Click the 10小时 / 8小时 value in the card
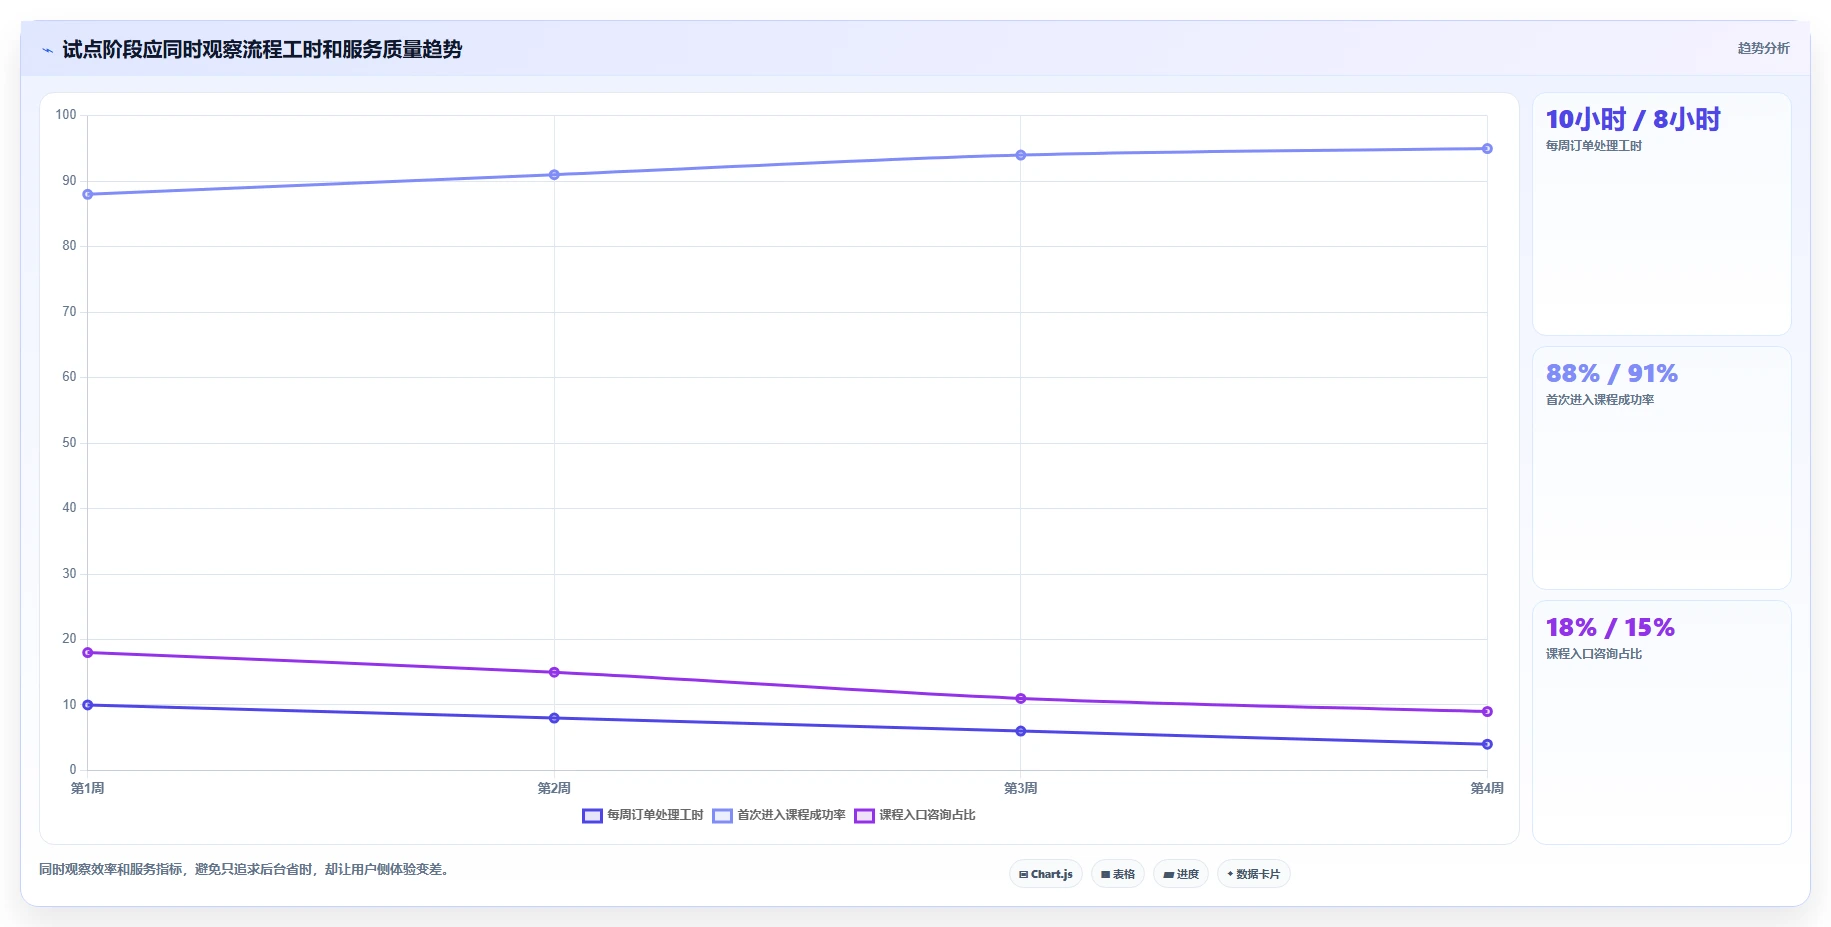Viewport: 1831px width, 927px height. pyautogui.click(x=1633, y=119)
